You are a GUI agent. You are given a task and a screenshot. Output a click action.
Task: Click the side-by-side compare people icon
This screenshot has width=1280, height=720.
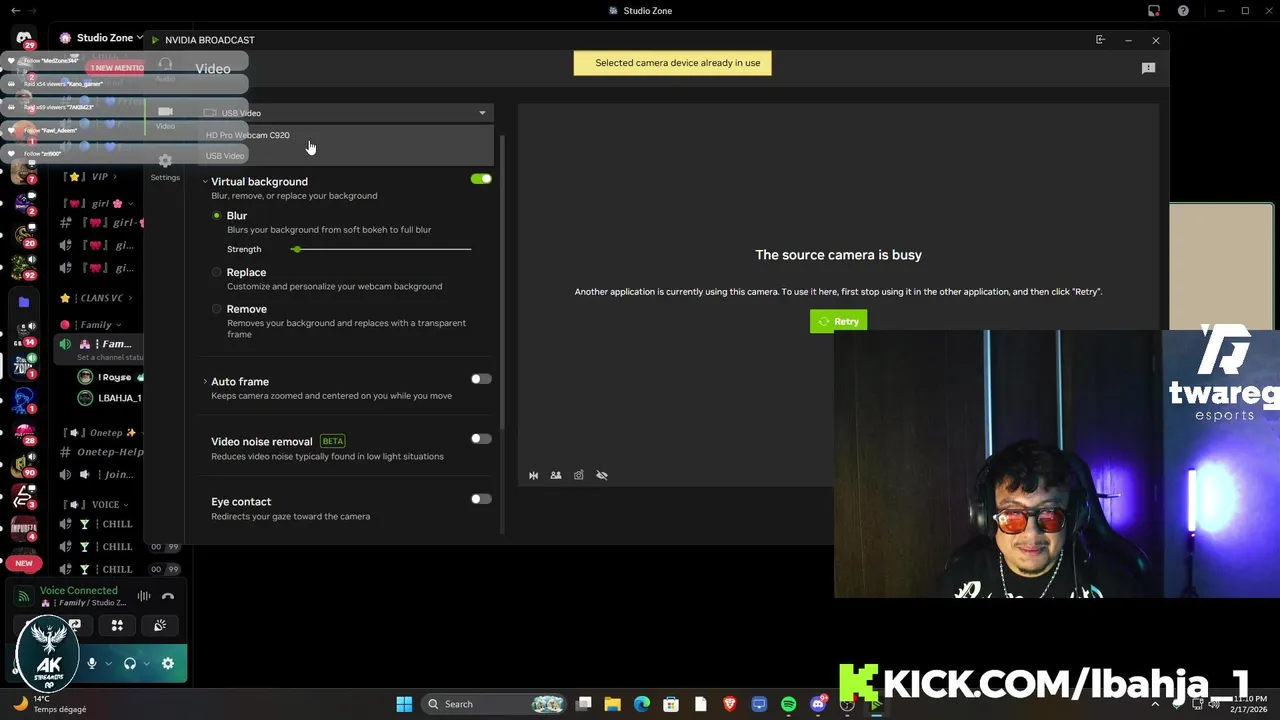556,475
